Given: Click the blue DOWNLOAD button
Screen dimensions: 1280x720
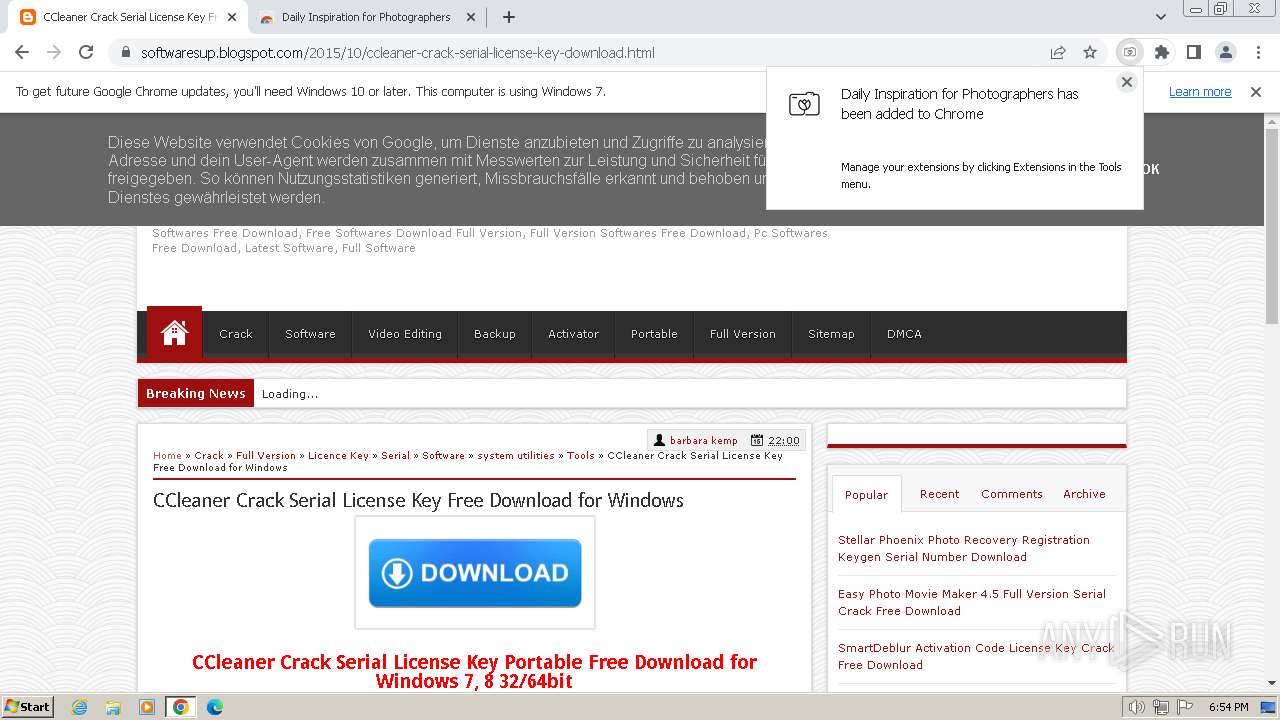Looking at the screenshot, I should [x=475, y=573].
